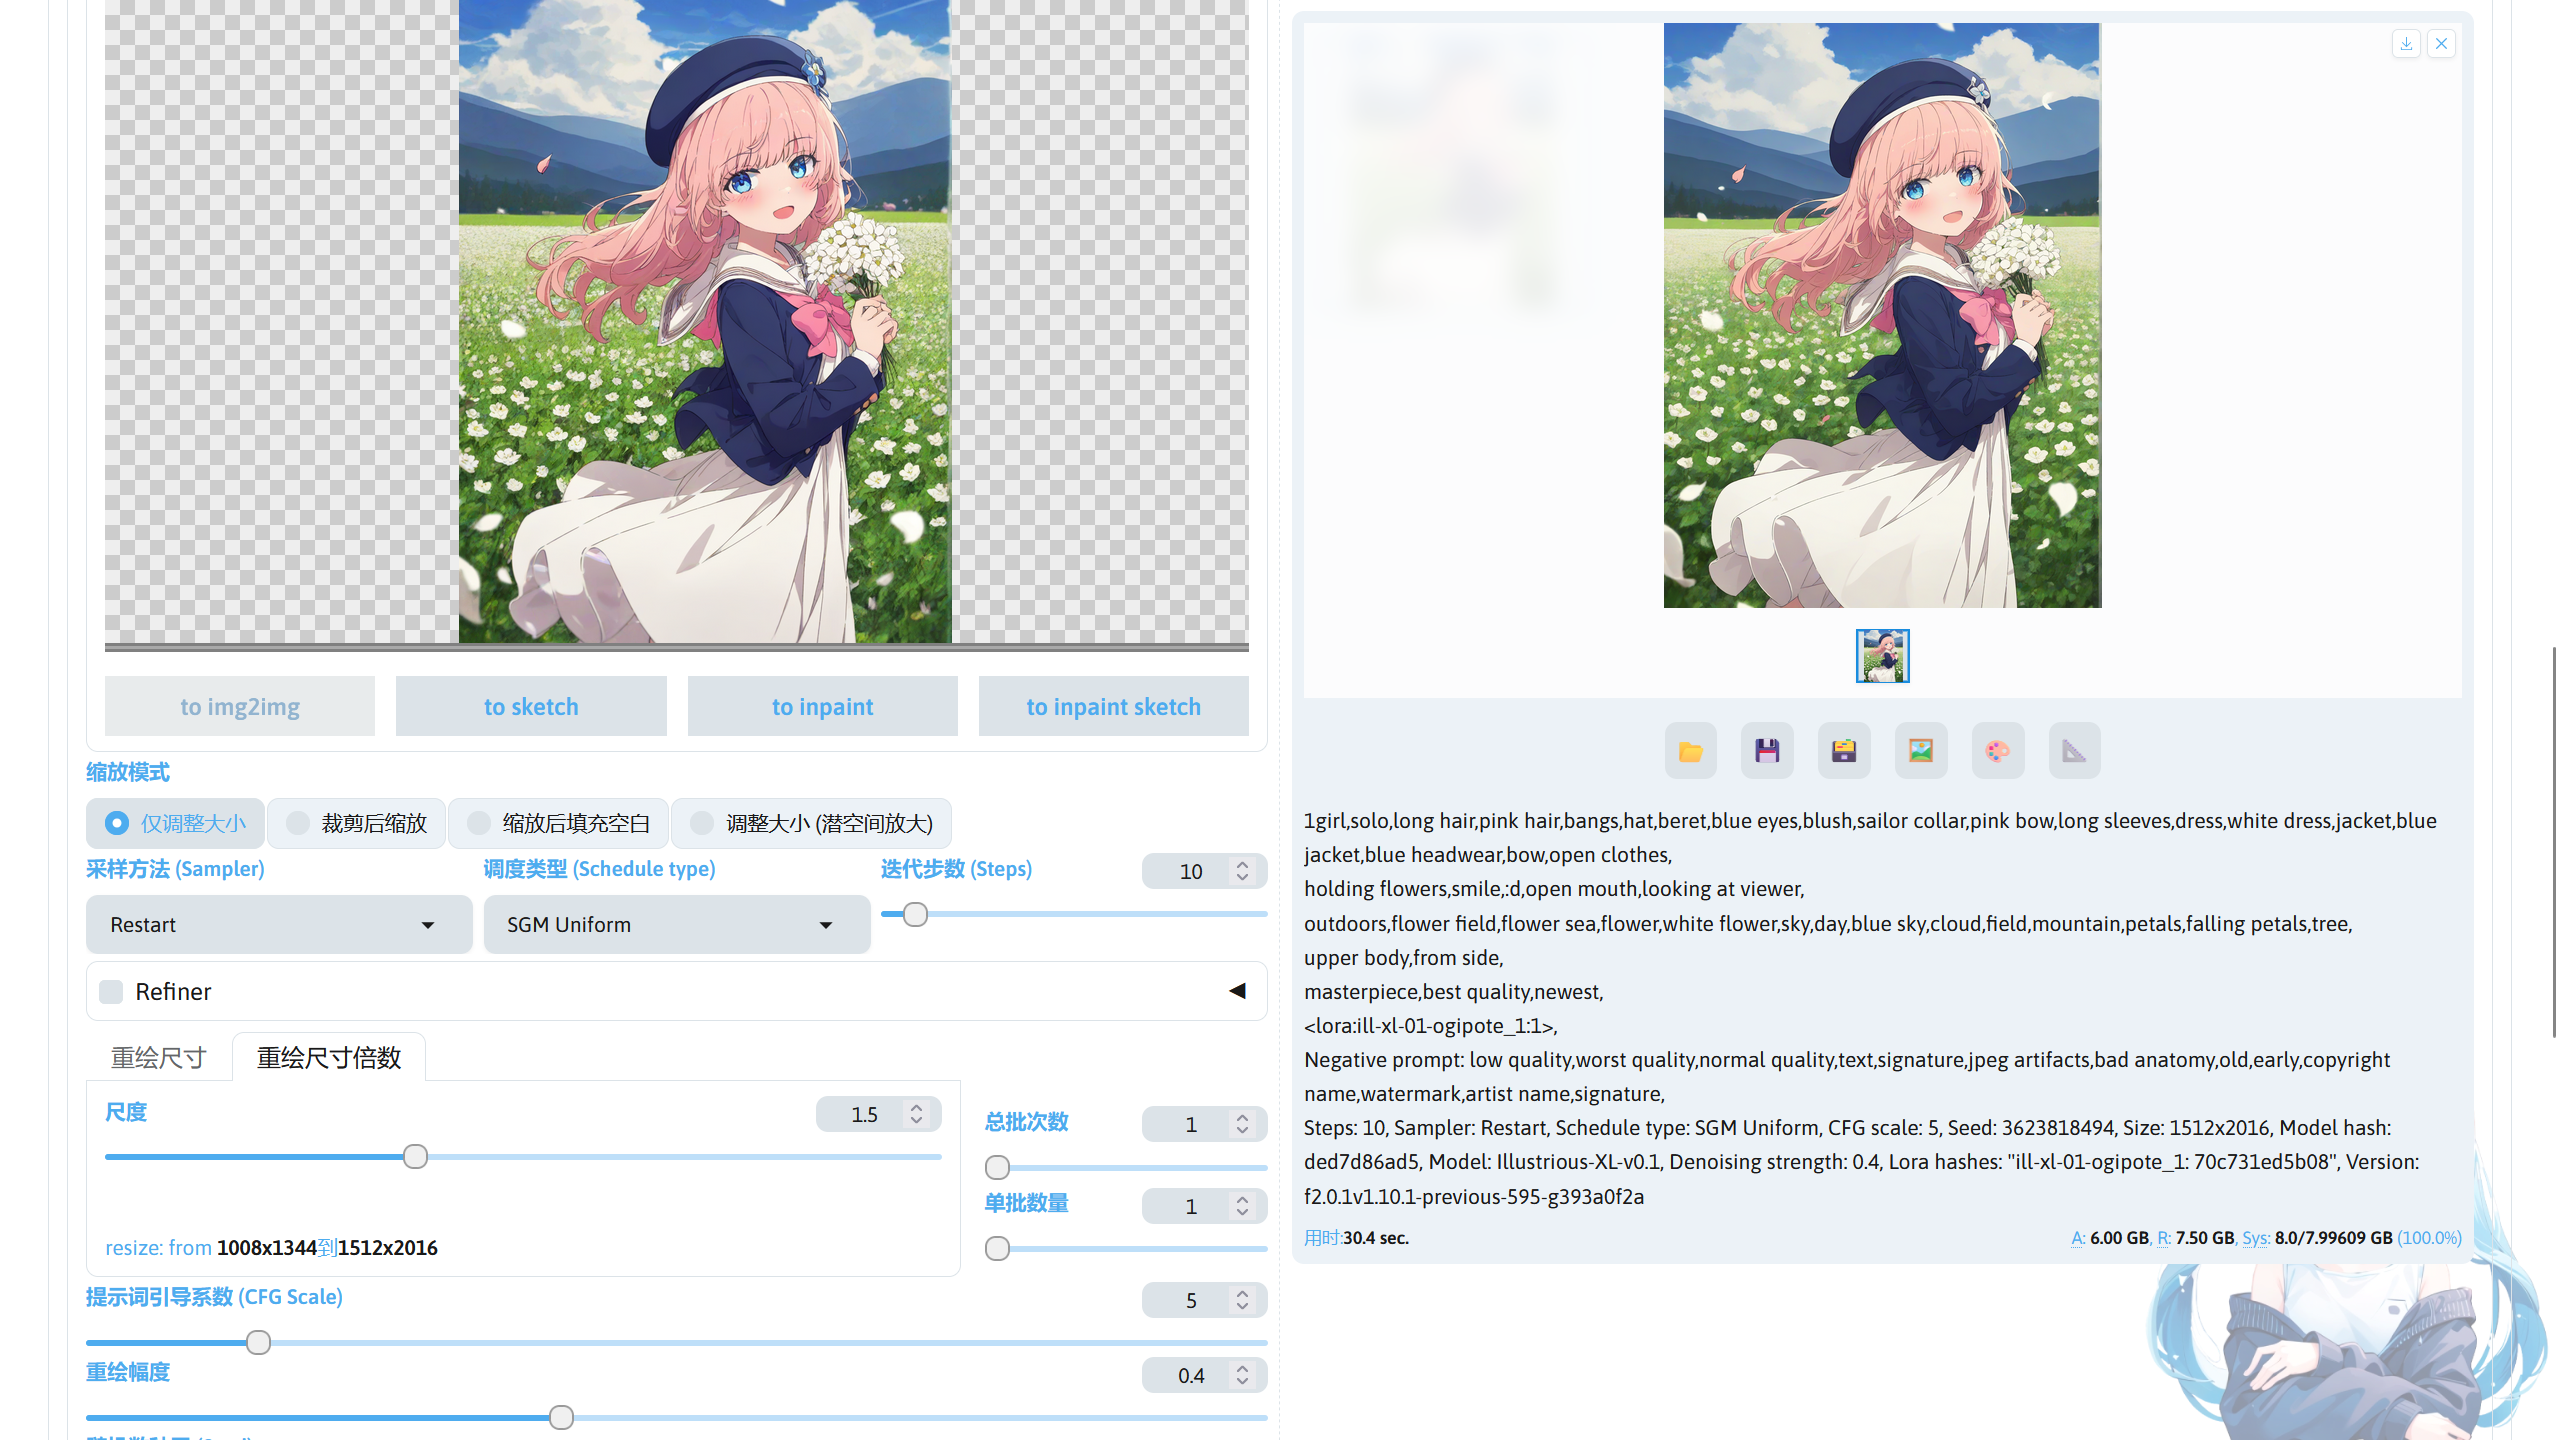The image size is (2560, 1440).
Task: Select the 裁剪后缩放 resize mode
Action: 357,823
